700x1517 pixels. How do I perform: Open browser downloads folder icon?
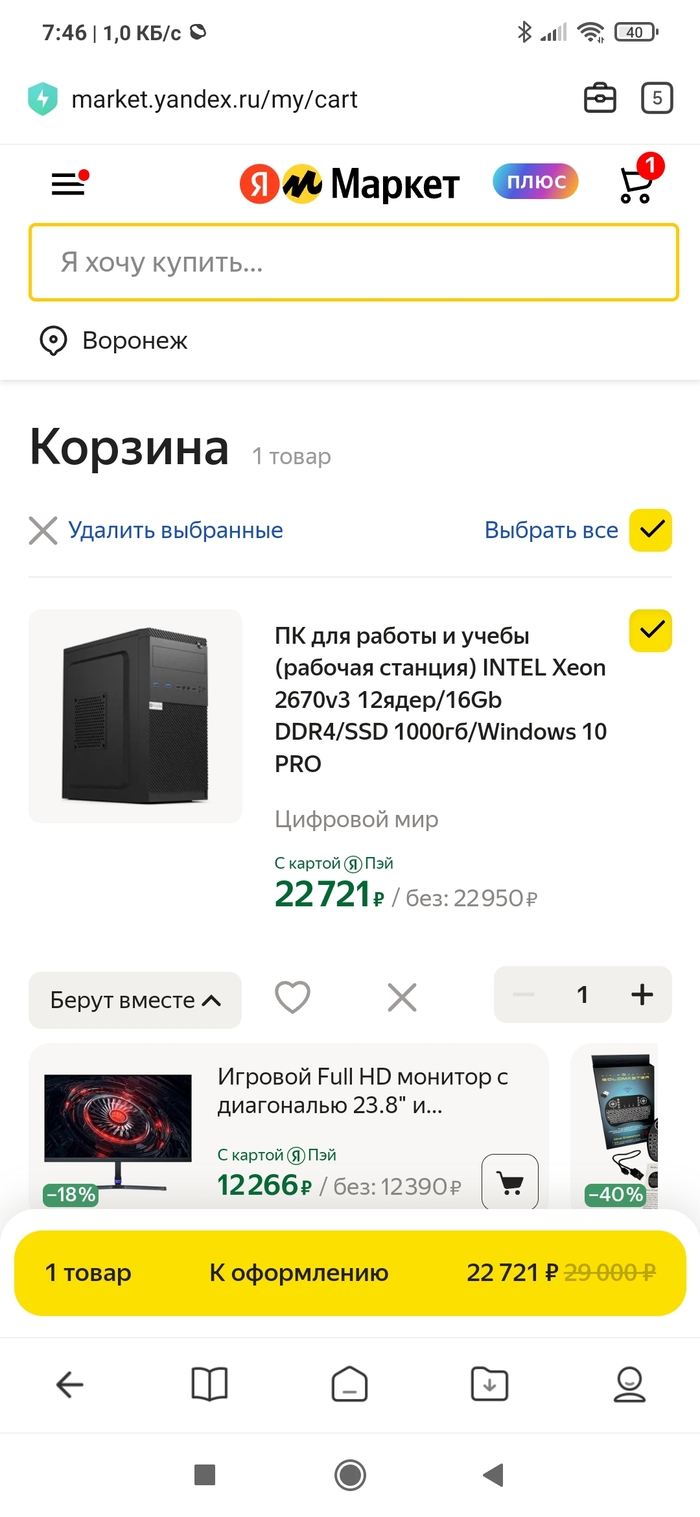(x=490, y=1384)
